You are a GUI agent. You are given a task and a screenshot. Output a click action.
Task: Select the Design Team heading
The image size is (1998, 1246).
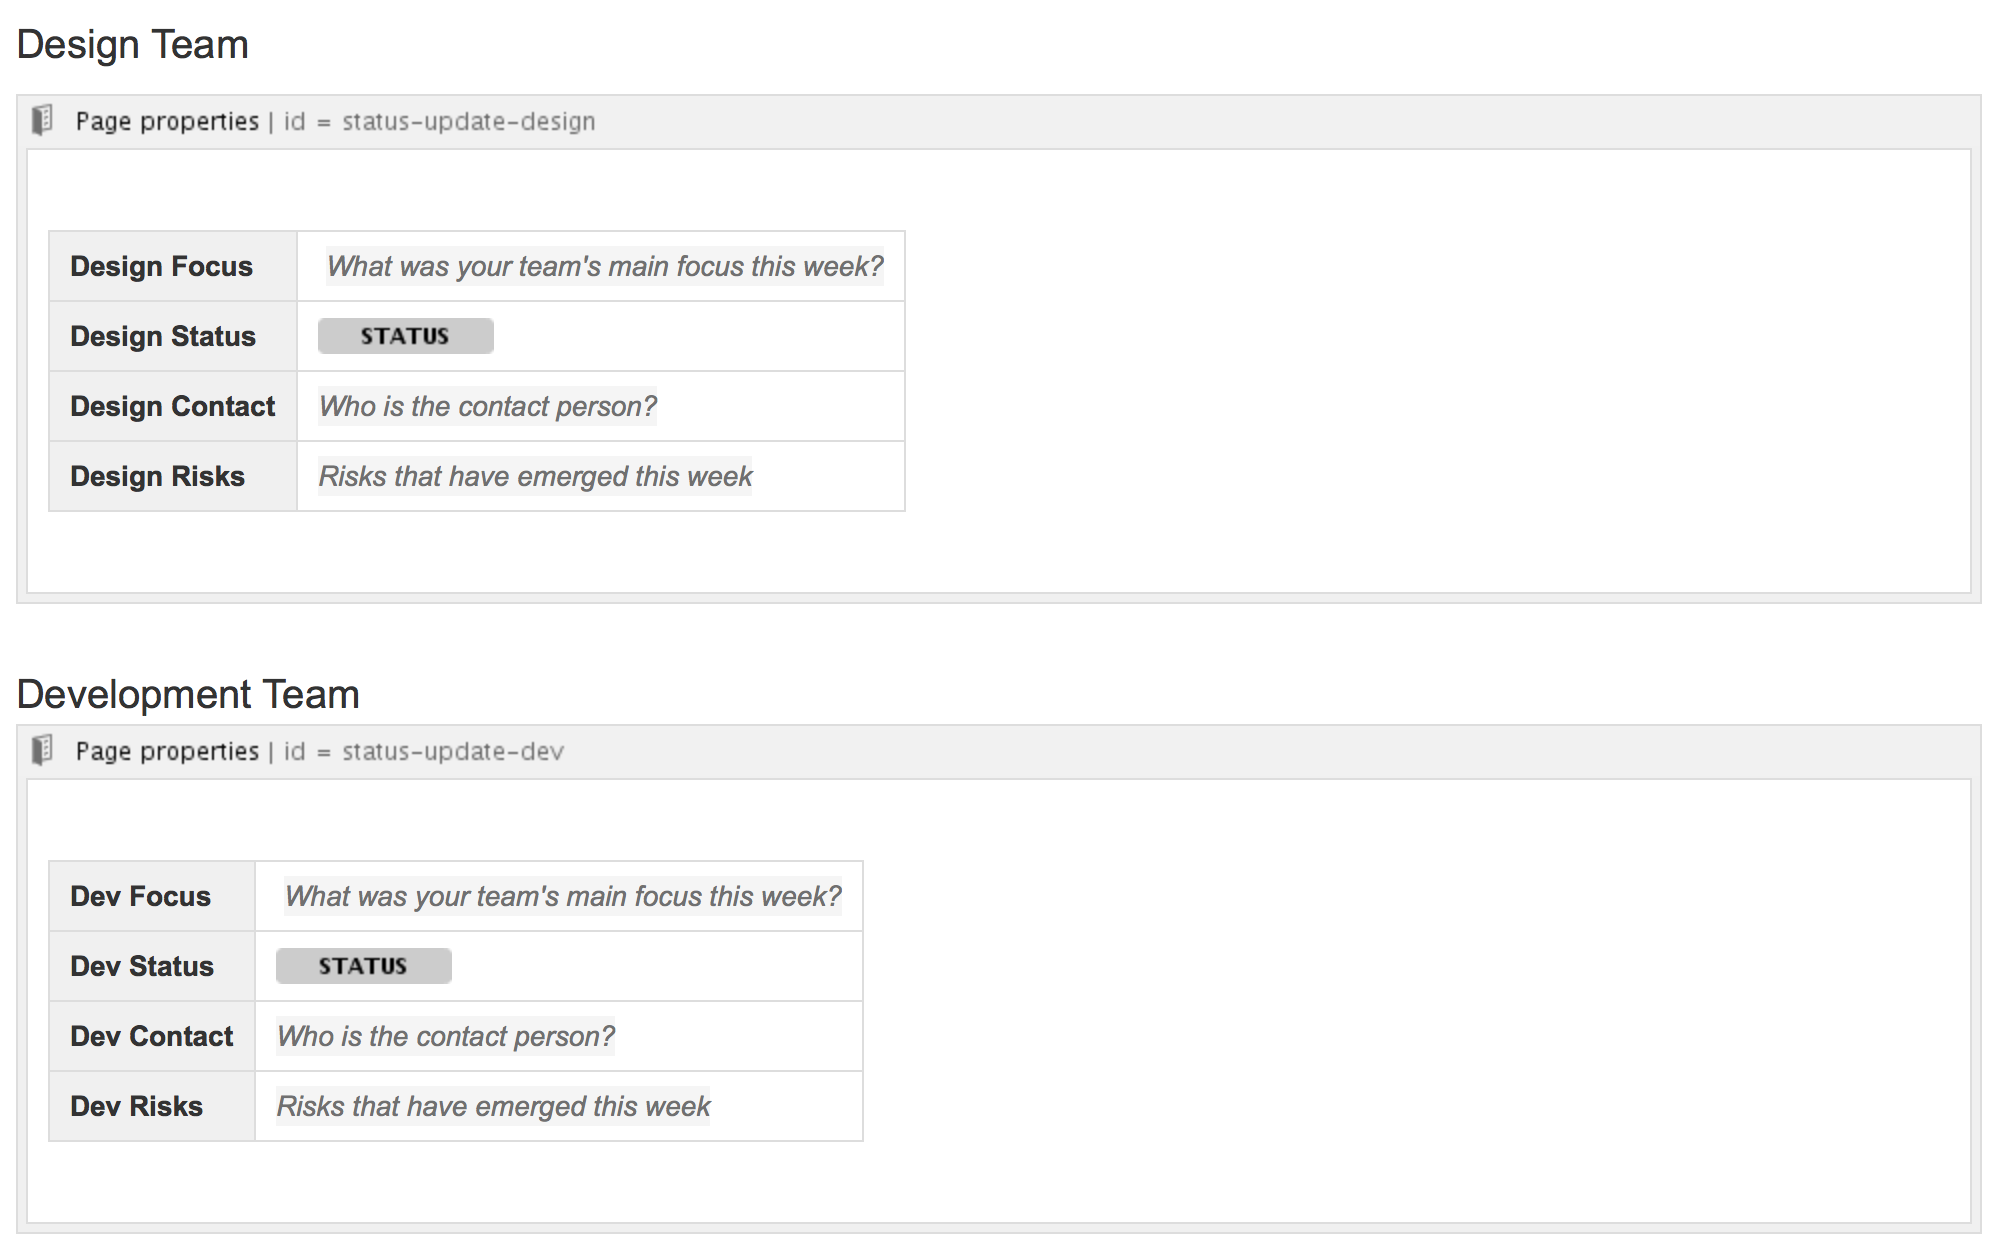click(133, 45)
